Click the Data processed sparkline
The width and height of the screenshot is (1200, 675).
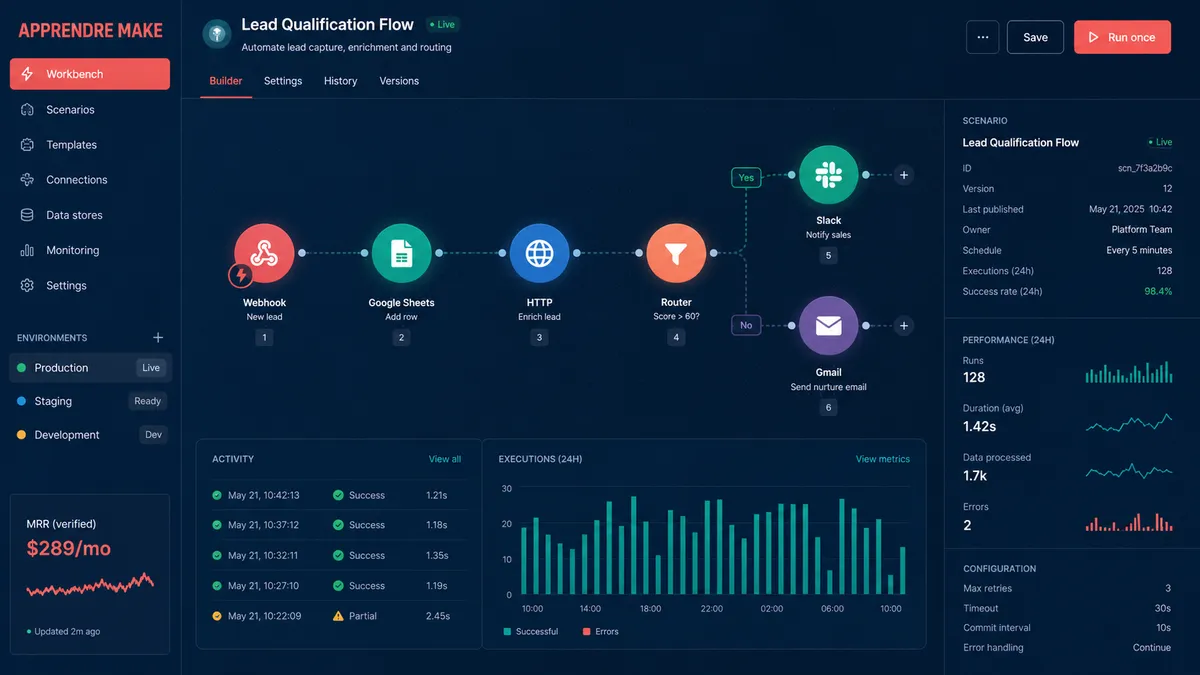coord(1129,471)
